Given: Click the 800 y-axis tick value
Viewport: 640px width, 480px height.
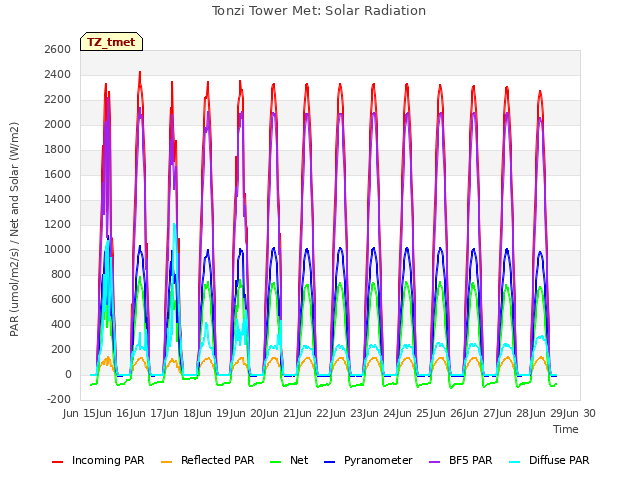Looking at the screenshot, I should [x=61, y=275].
